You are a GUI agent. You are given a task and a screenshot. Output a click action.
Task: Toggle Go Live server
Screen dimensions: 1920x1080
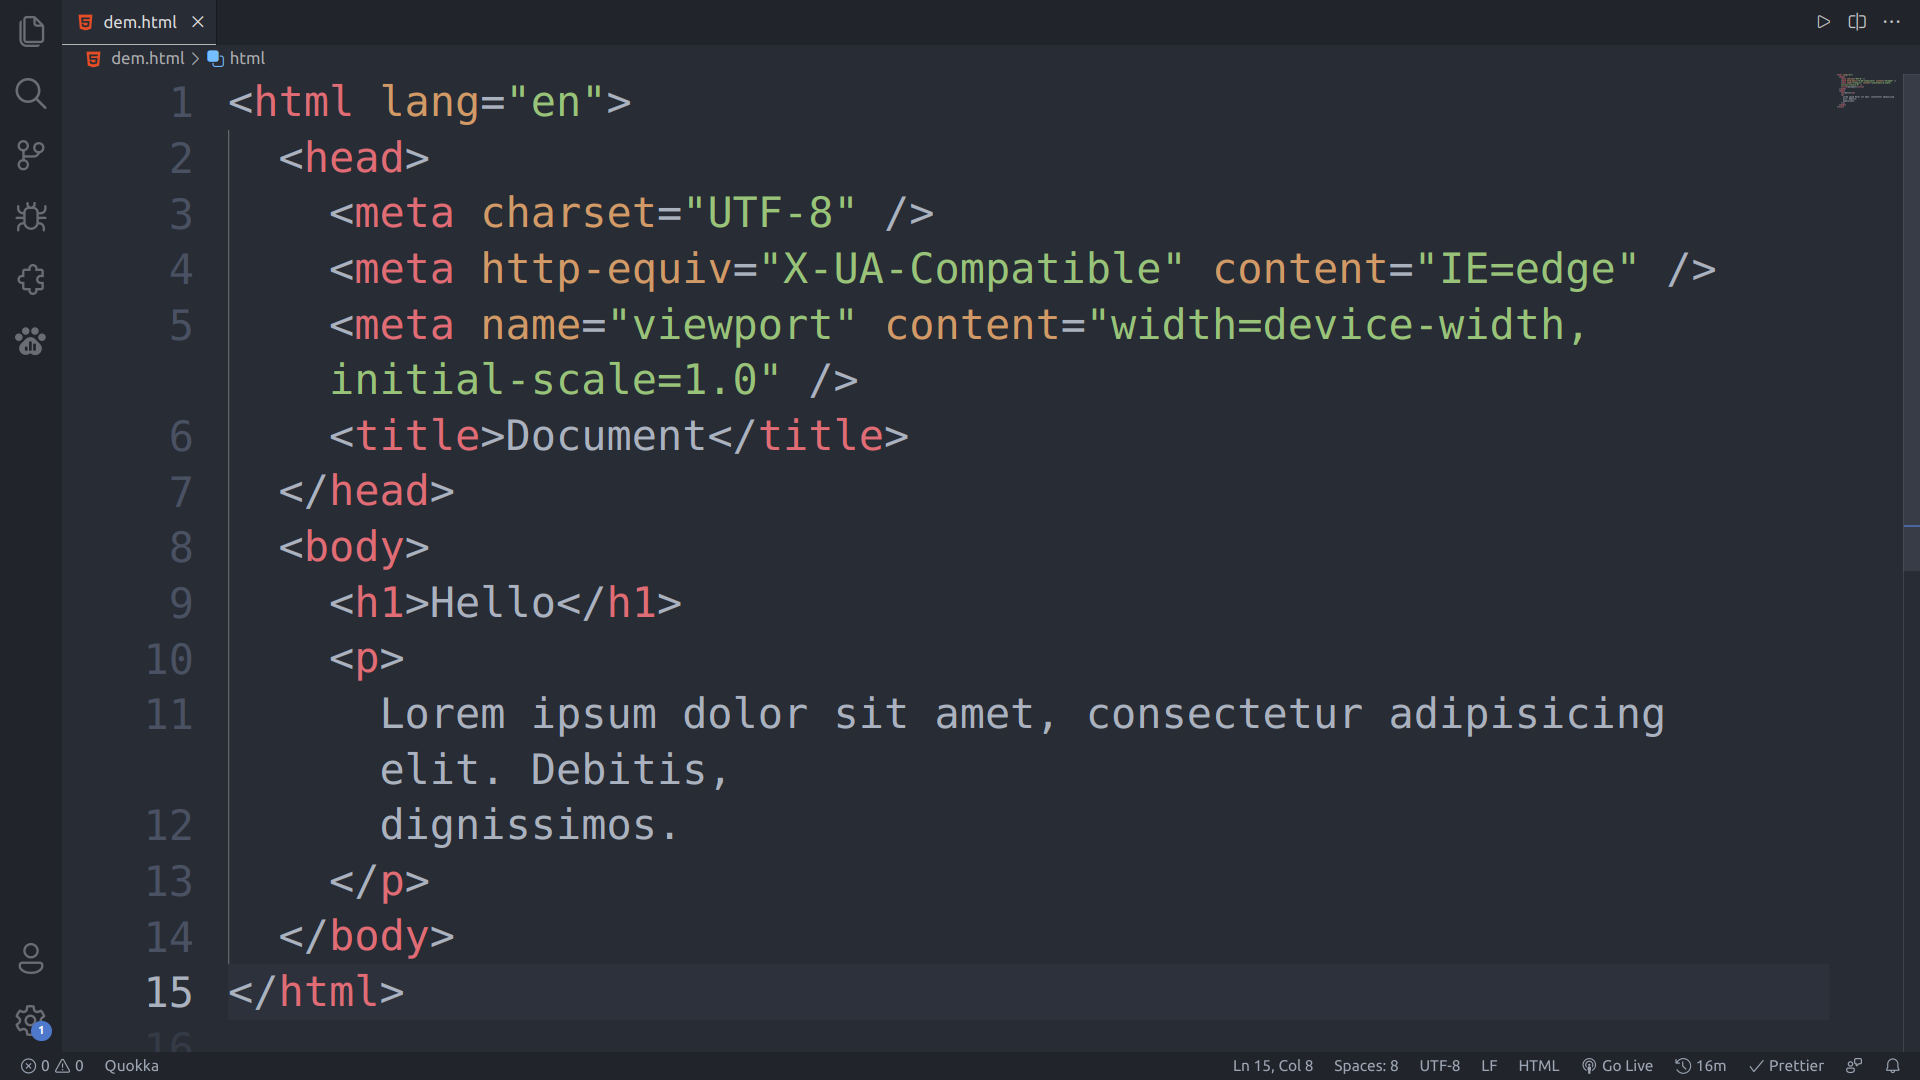1617,1066
